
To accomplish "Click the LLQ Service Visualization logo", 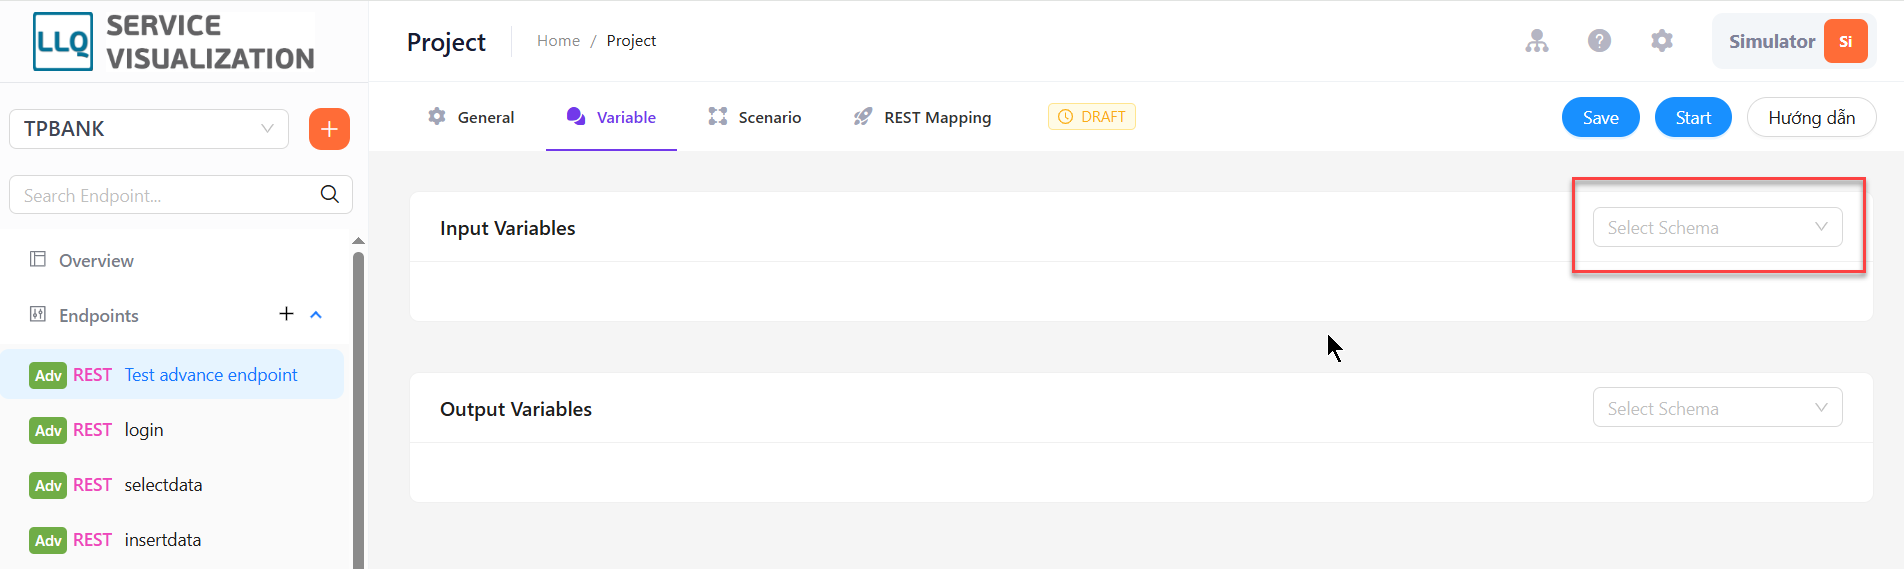I will click(174, 42).
